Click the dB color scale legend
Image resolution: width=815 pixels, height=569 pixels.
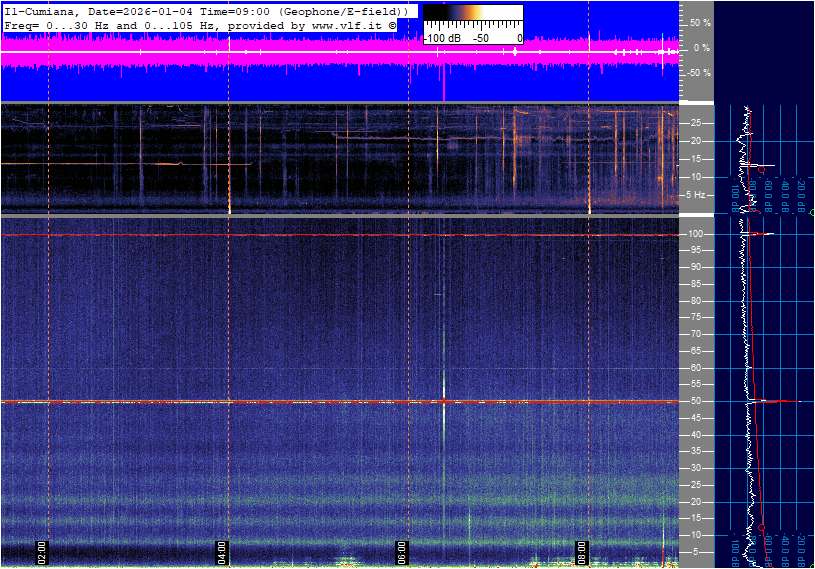click(472, 21)
